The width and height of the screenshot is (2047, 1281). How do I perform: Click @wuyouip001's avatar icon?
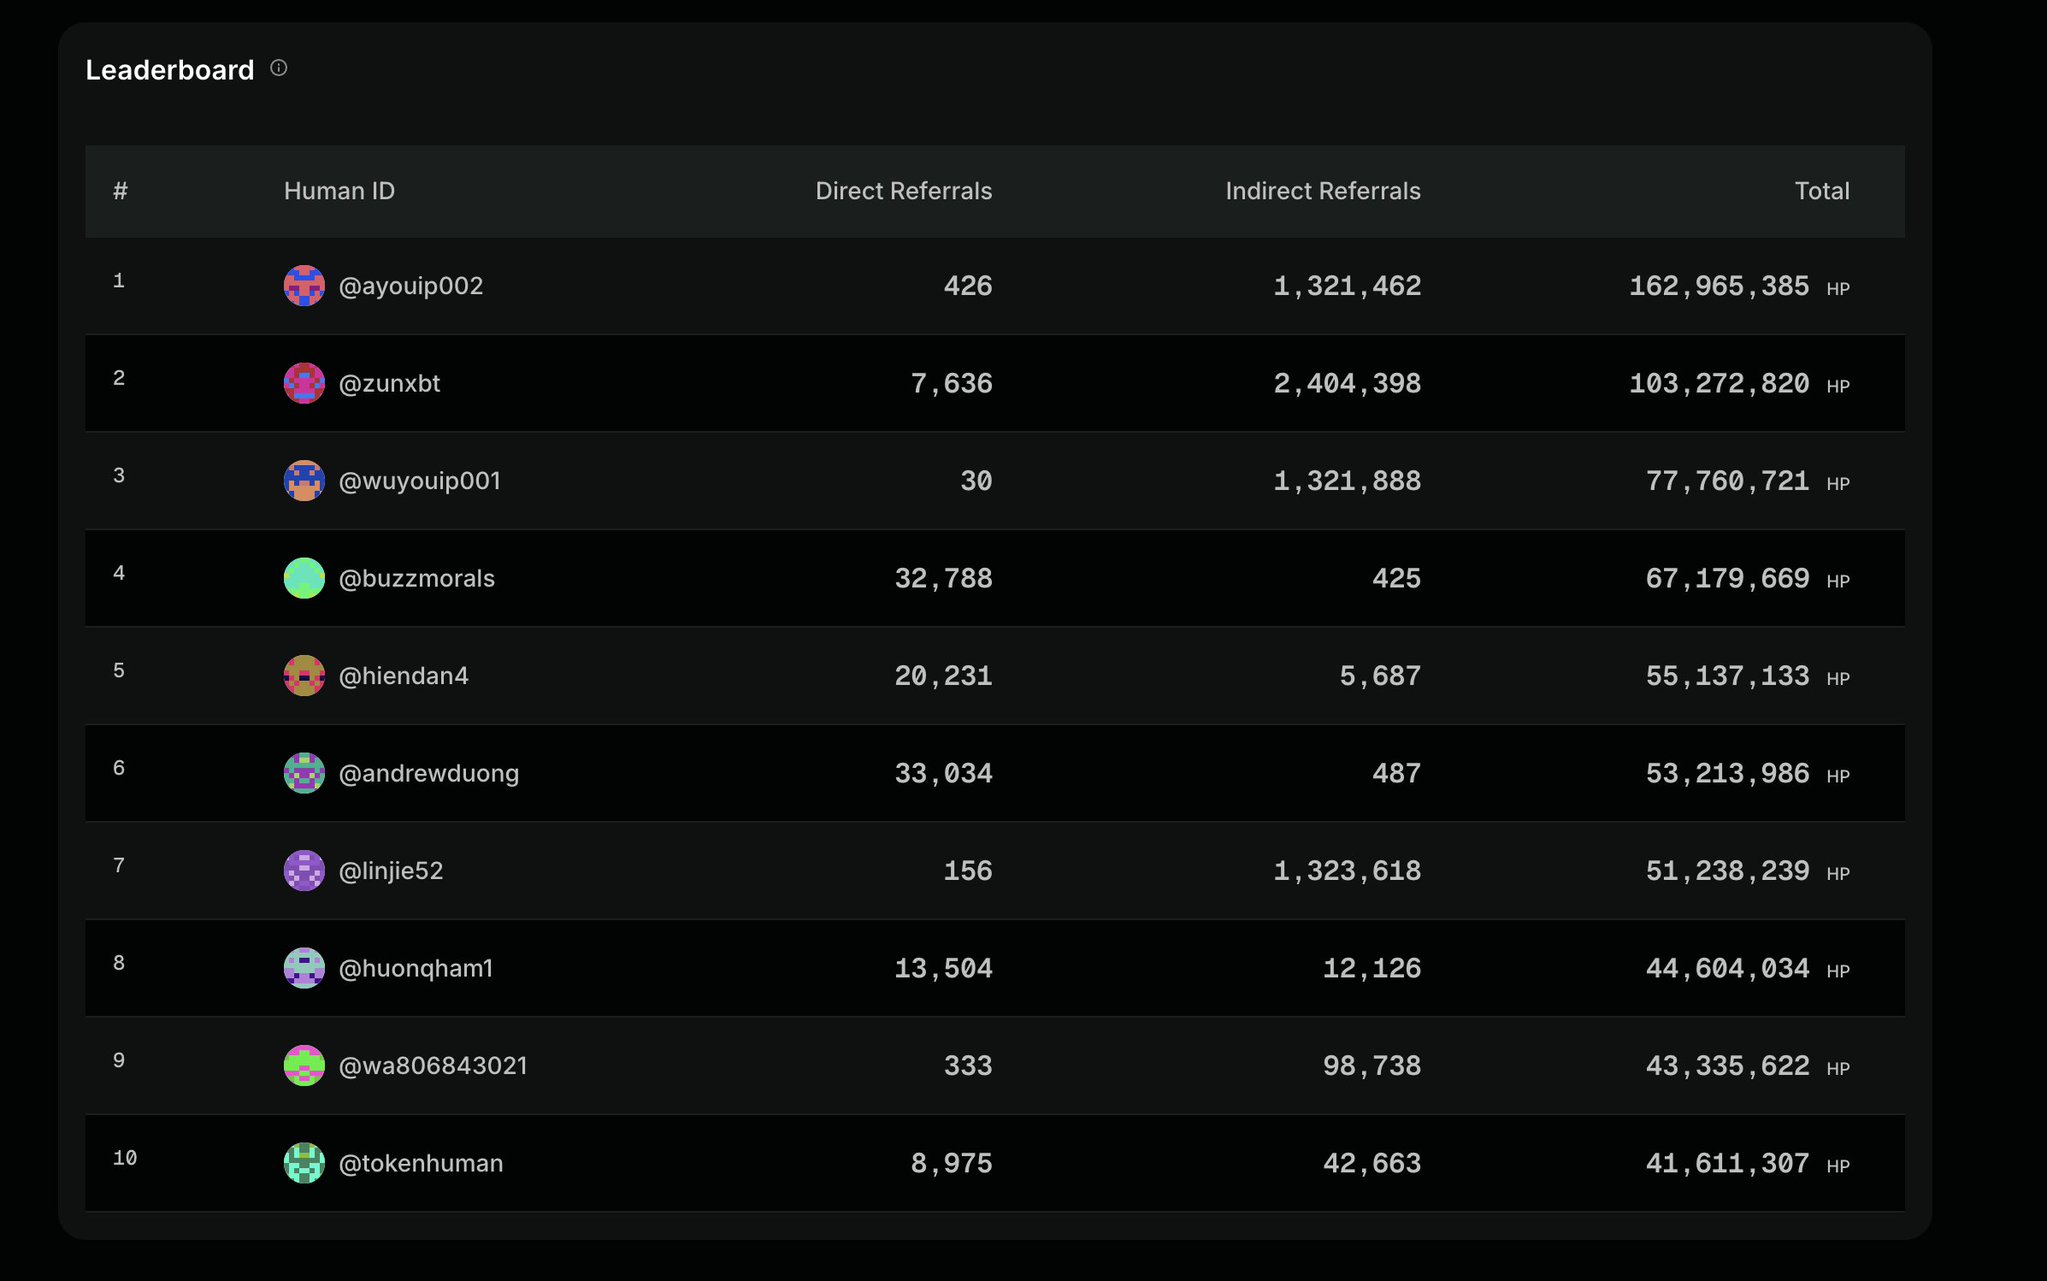(304, 481)
